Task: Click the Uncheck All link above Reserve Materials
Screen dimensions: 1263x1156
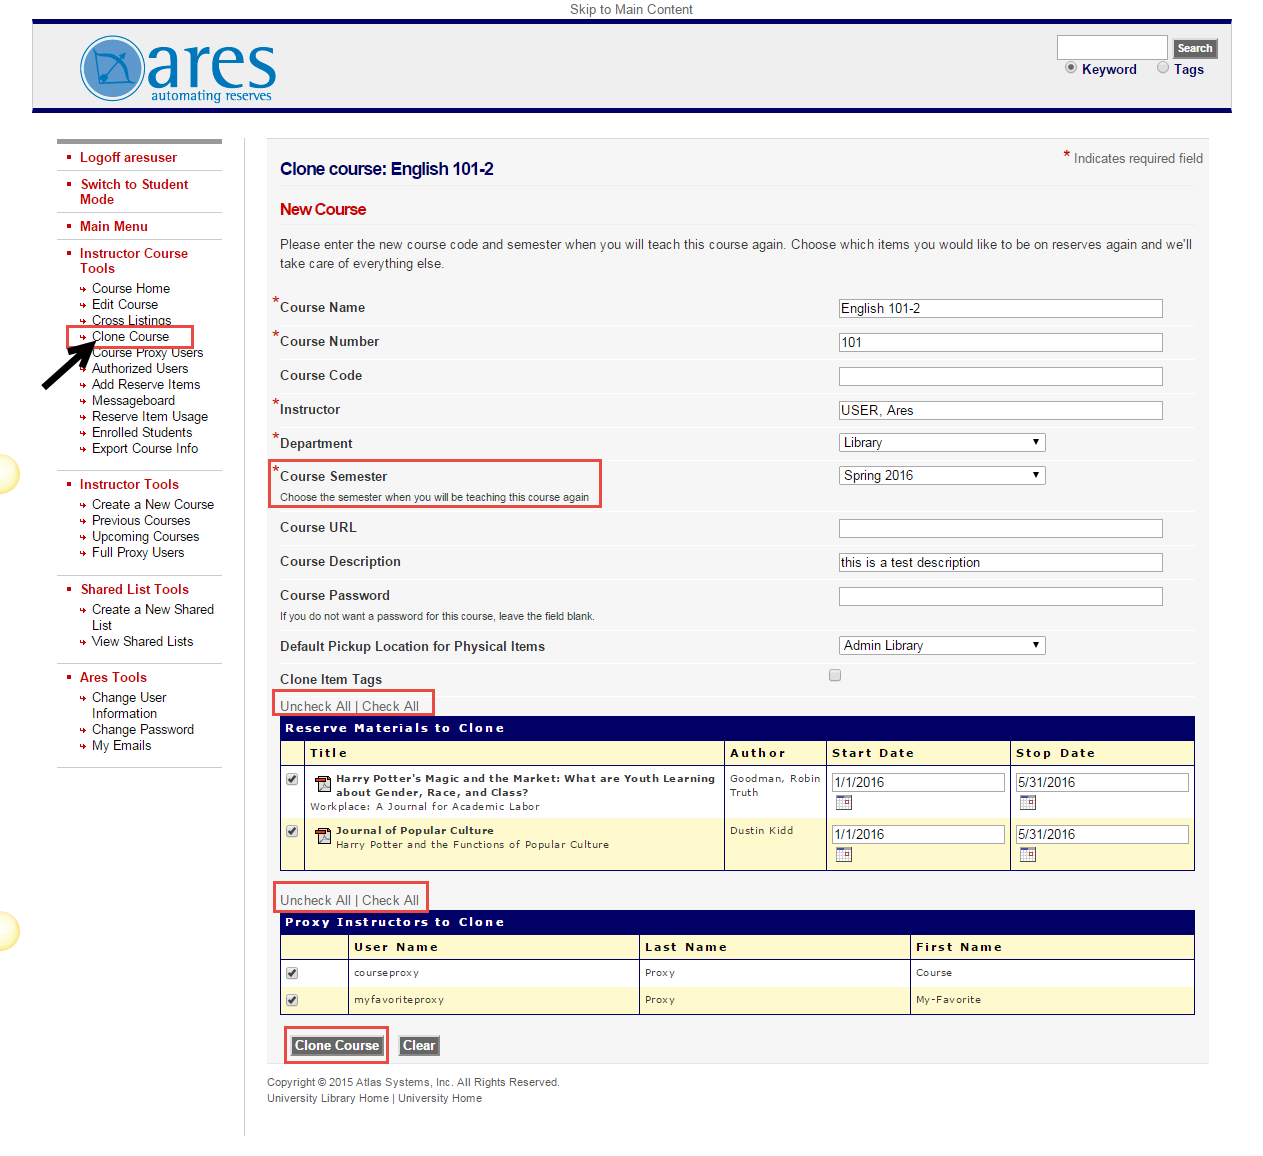Action: 315,705
